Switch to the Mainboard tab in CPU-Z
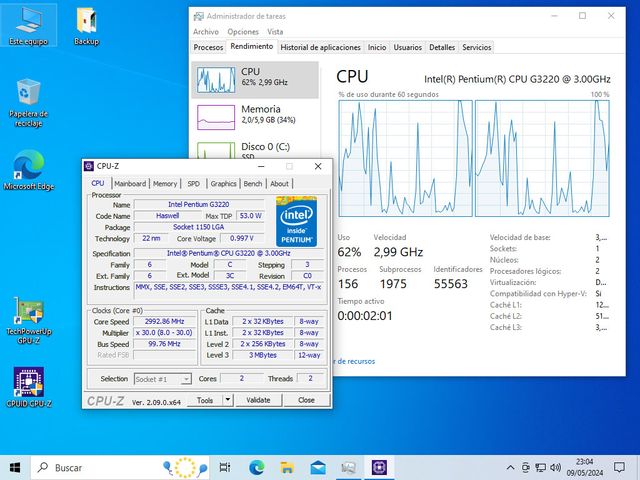The width and height of the screenshot is (640, 480). coord(130,184)
